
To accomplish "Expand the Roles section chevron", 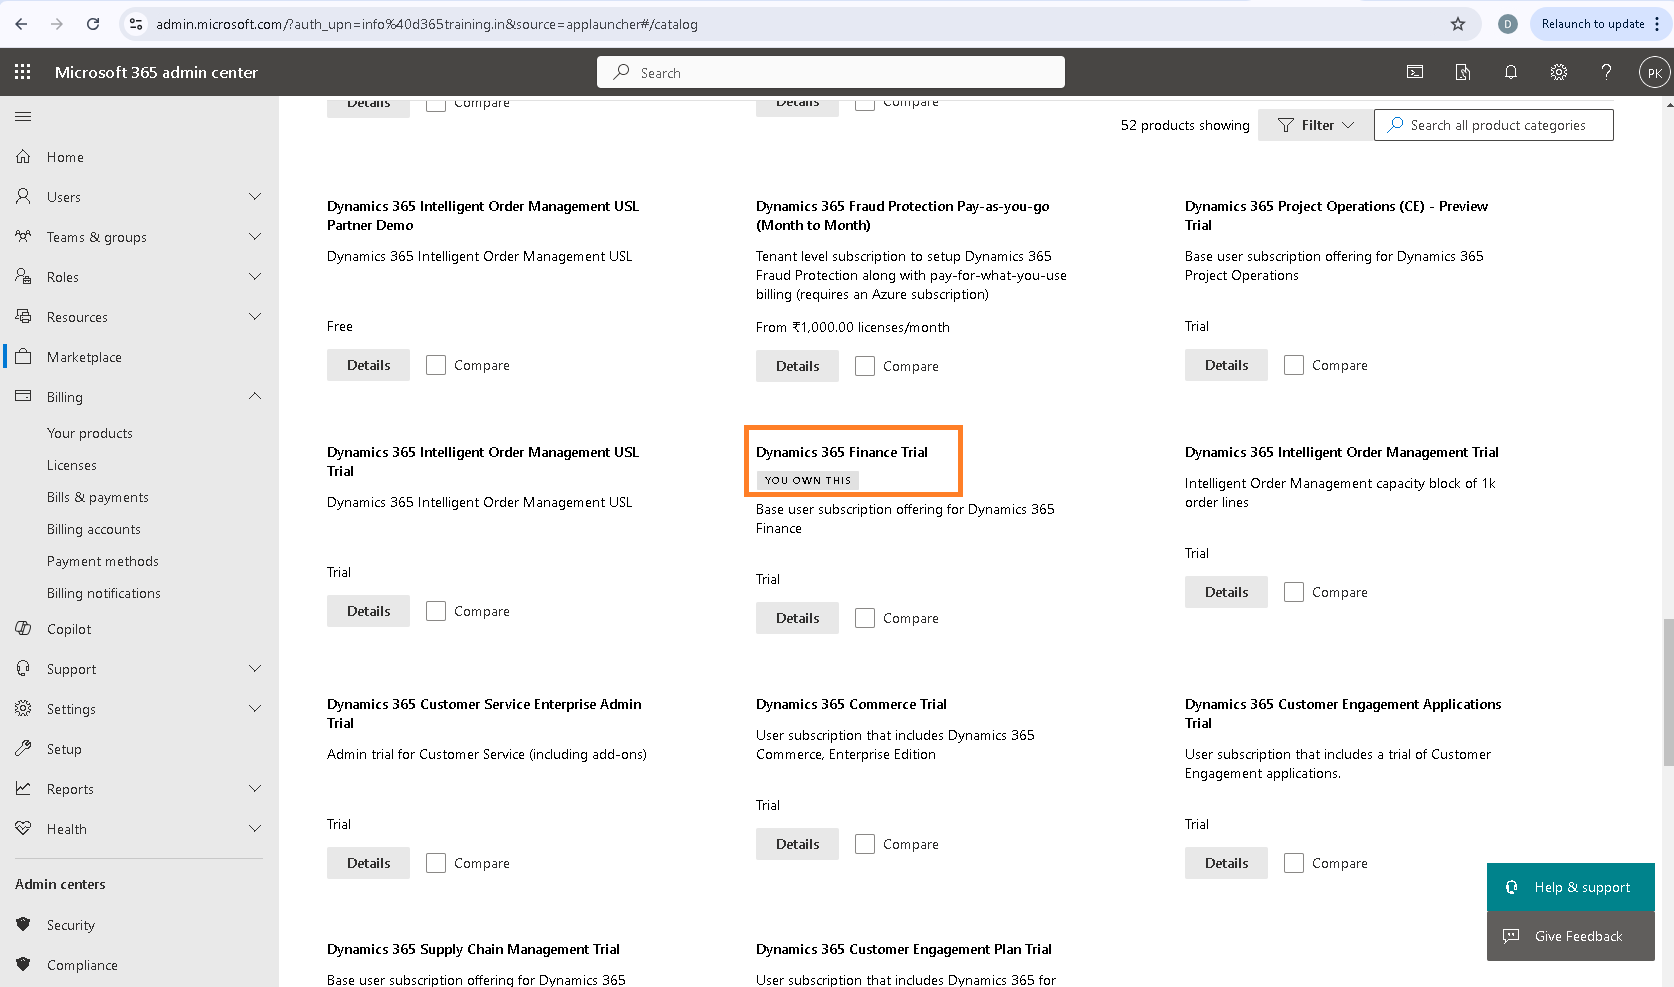I will point(255,277).
